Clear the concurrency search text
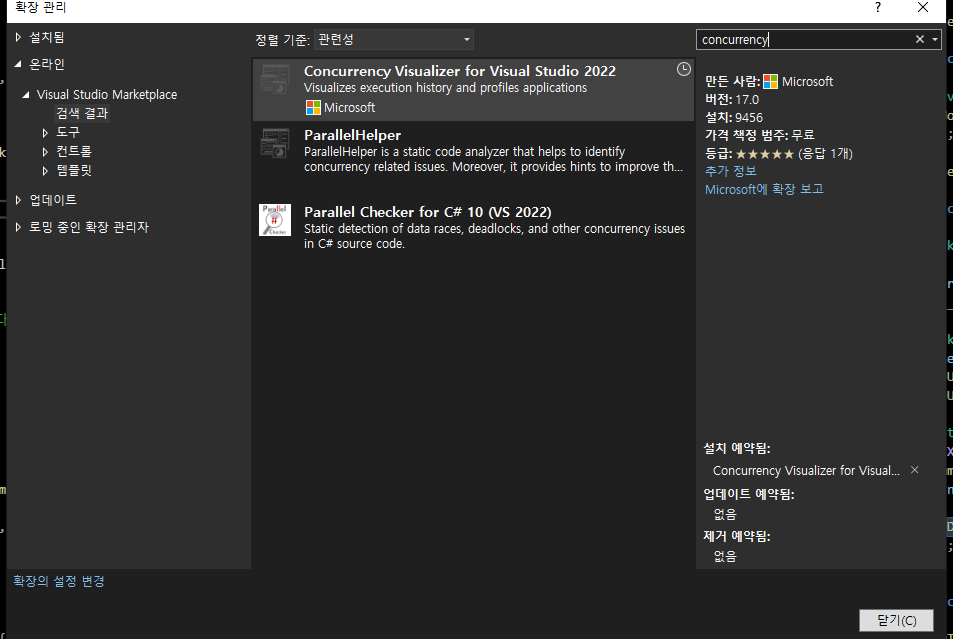Image resolution: width=953 pixels, height=639 pixels. [920, 40]
